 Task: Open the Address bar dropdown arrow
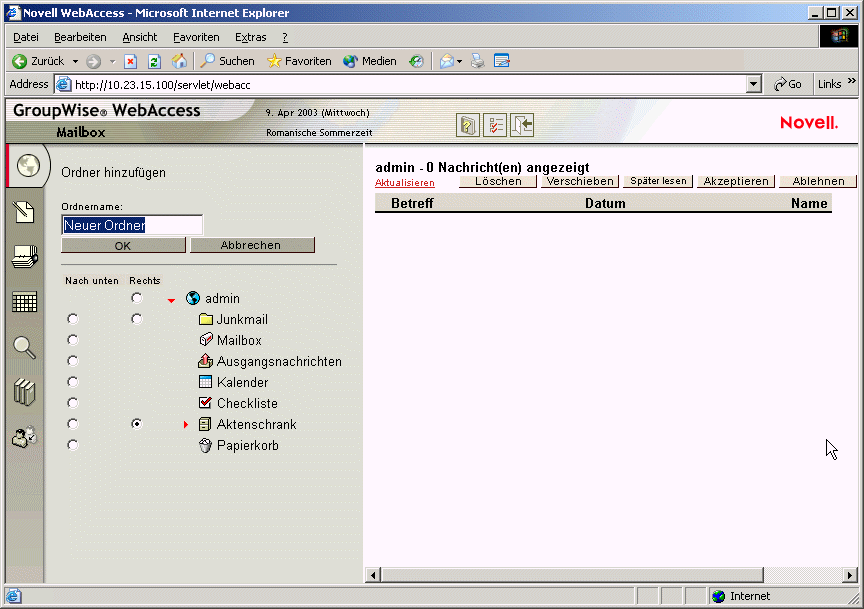[x=754, y=84]
